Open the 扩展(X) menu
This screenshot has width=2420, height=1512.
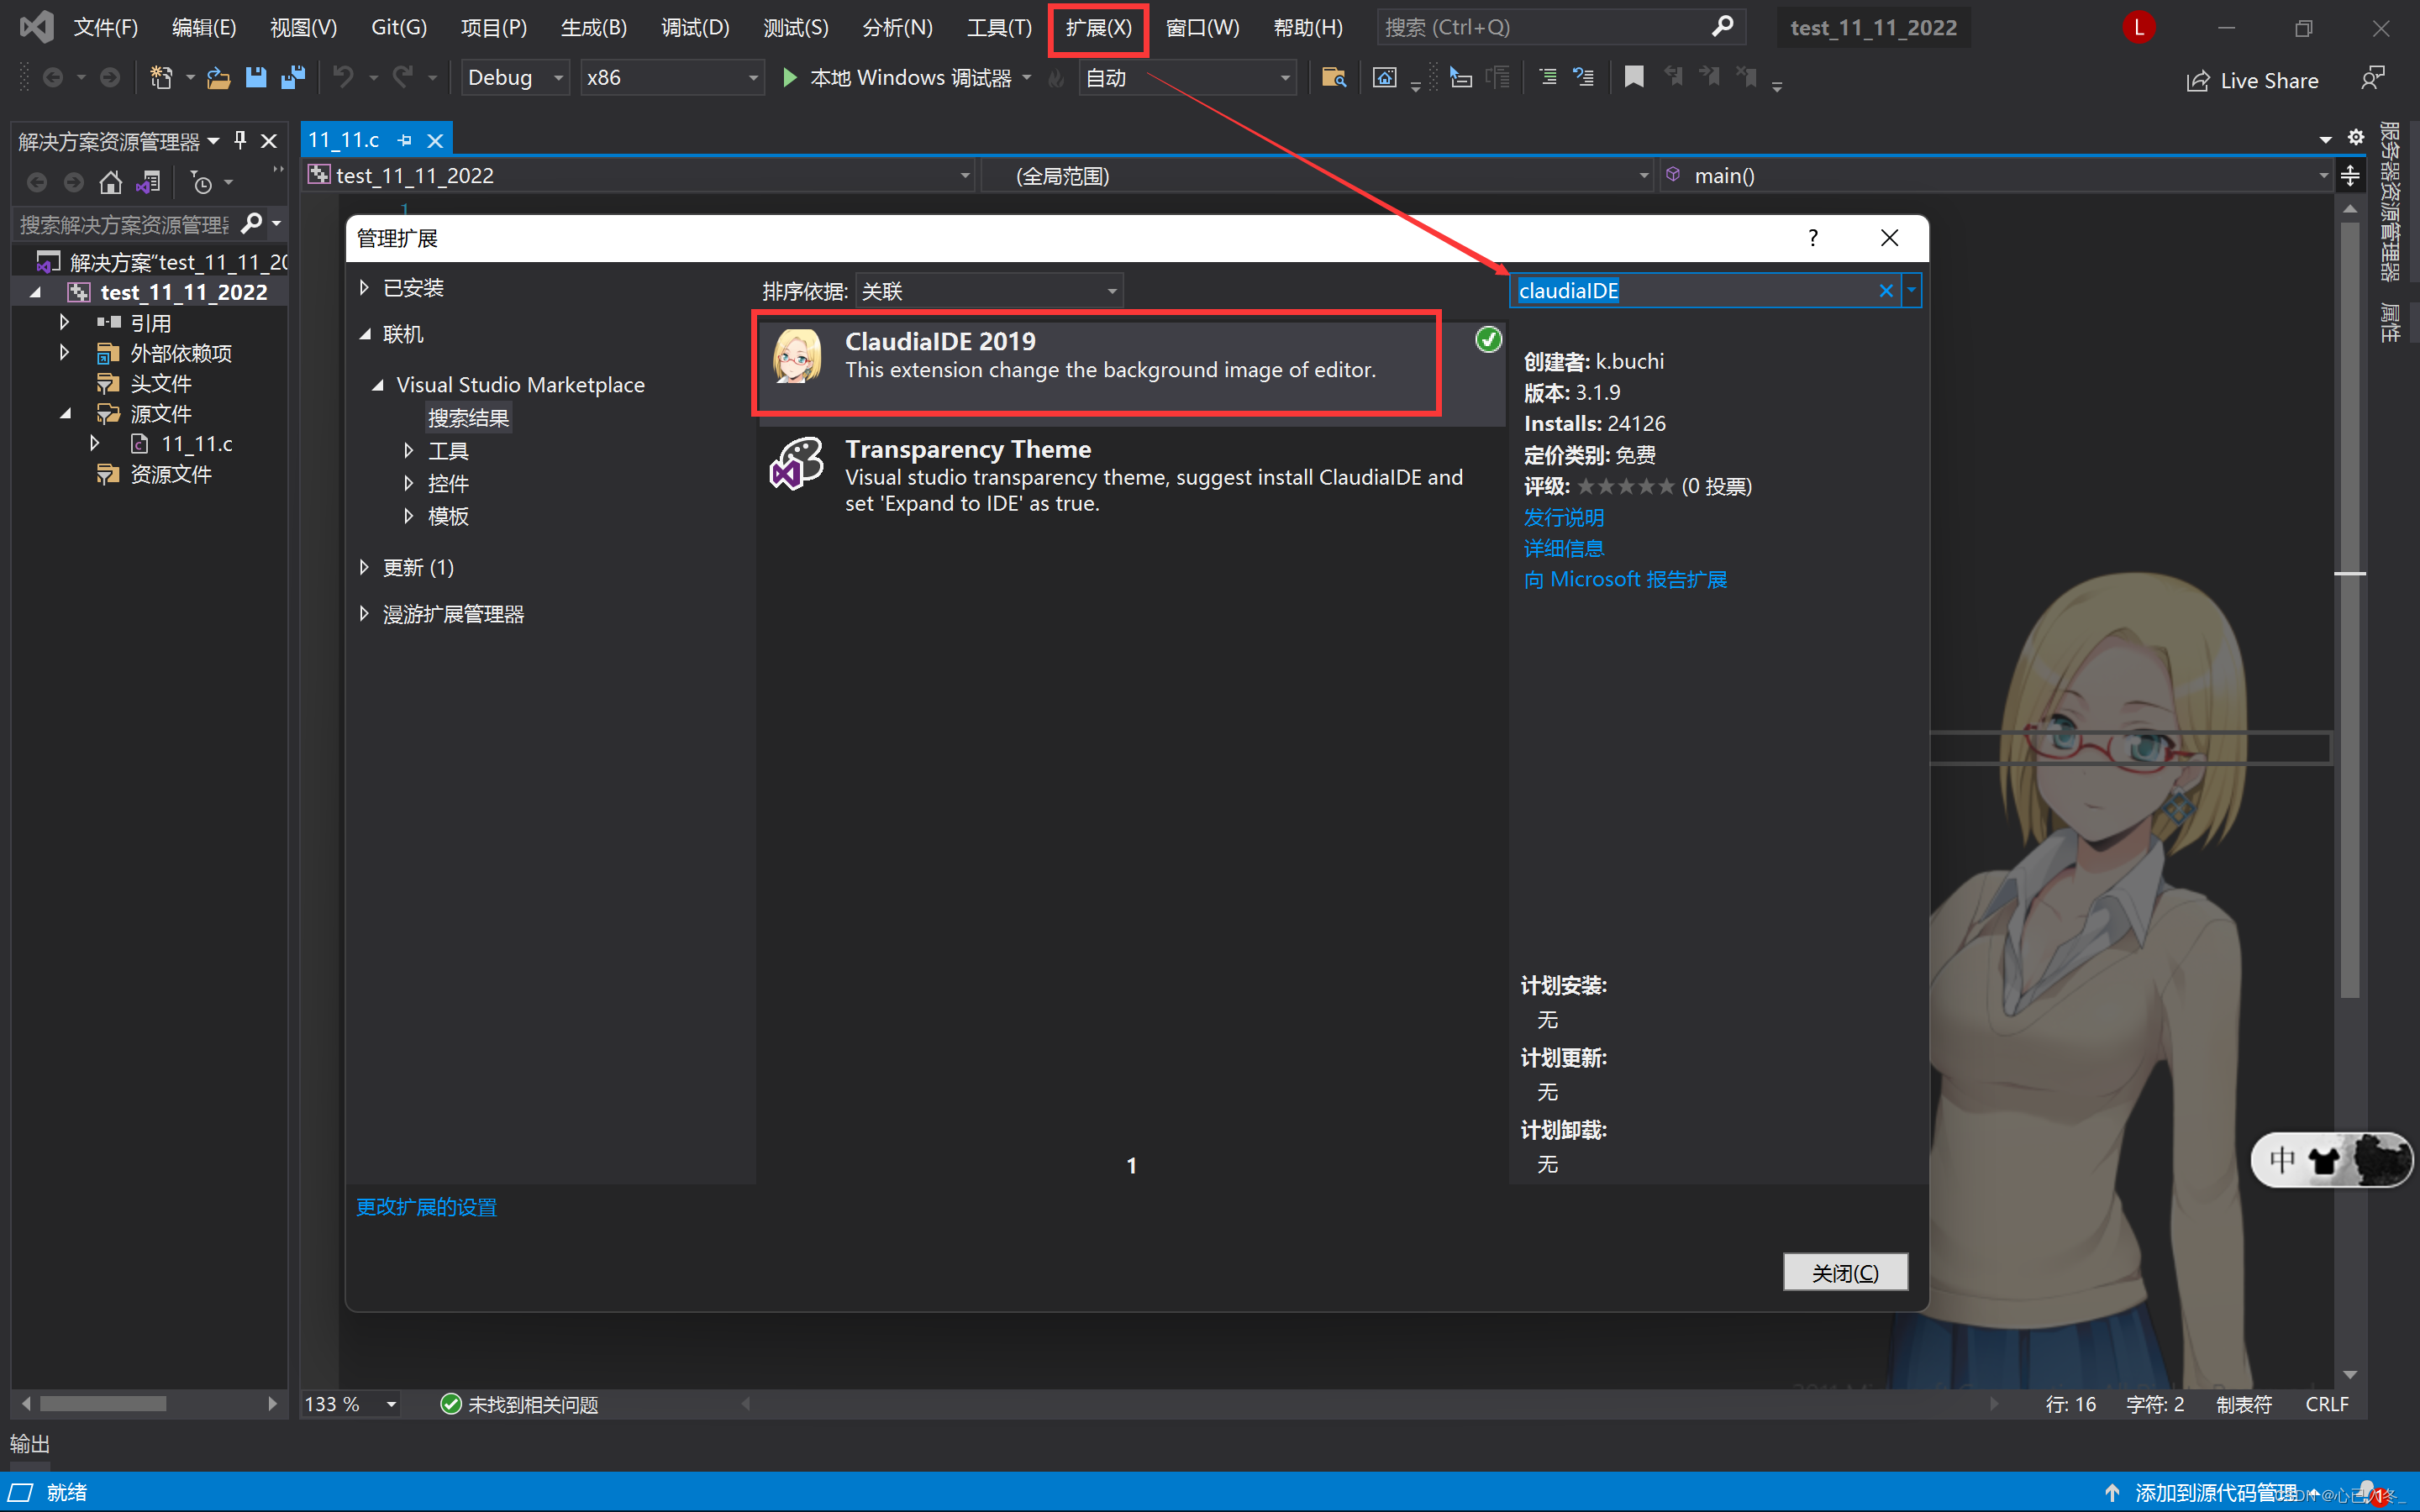coord(1098,28)
